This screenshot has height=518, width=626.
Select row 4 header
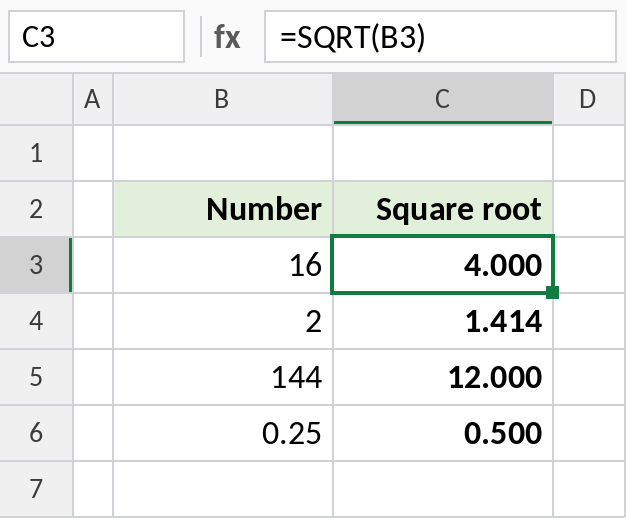[x=36, y=321]
